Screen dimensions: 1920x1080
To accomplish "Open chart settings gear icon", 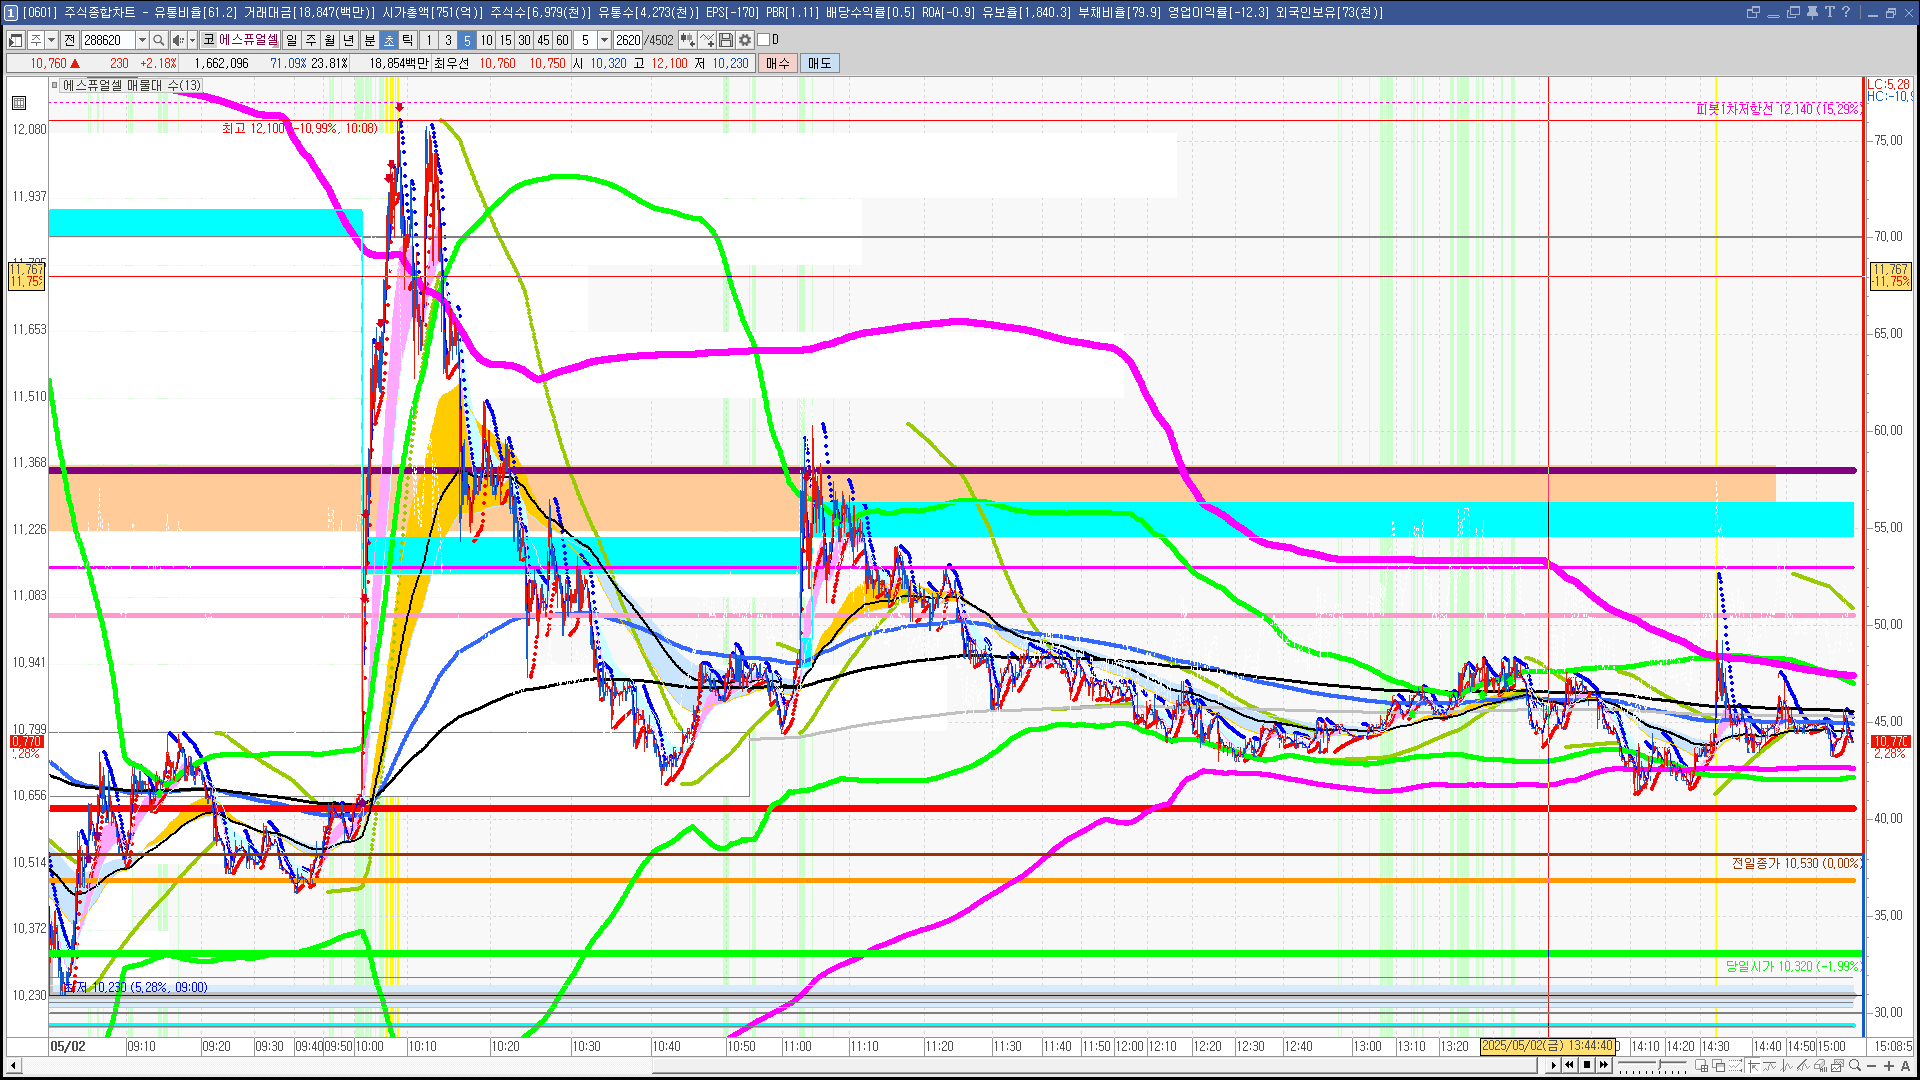I will [745, 40].
